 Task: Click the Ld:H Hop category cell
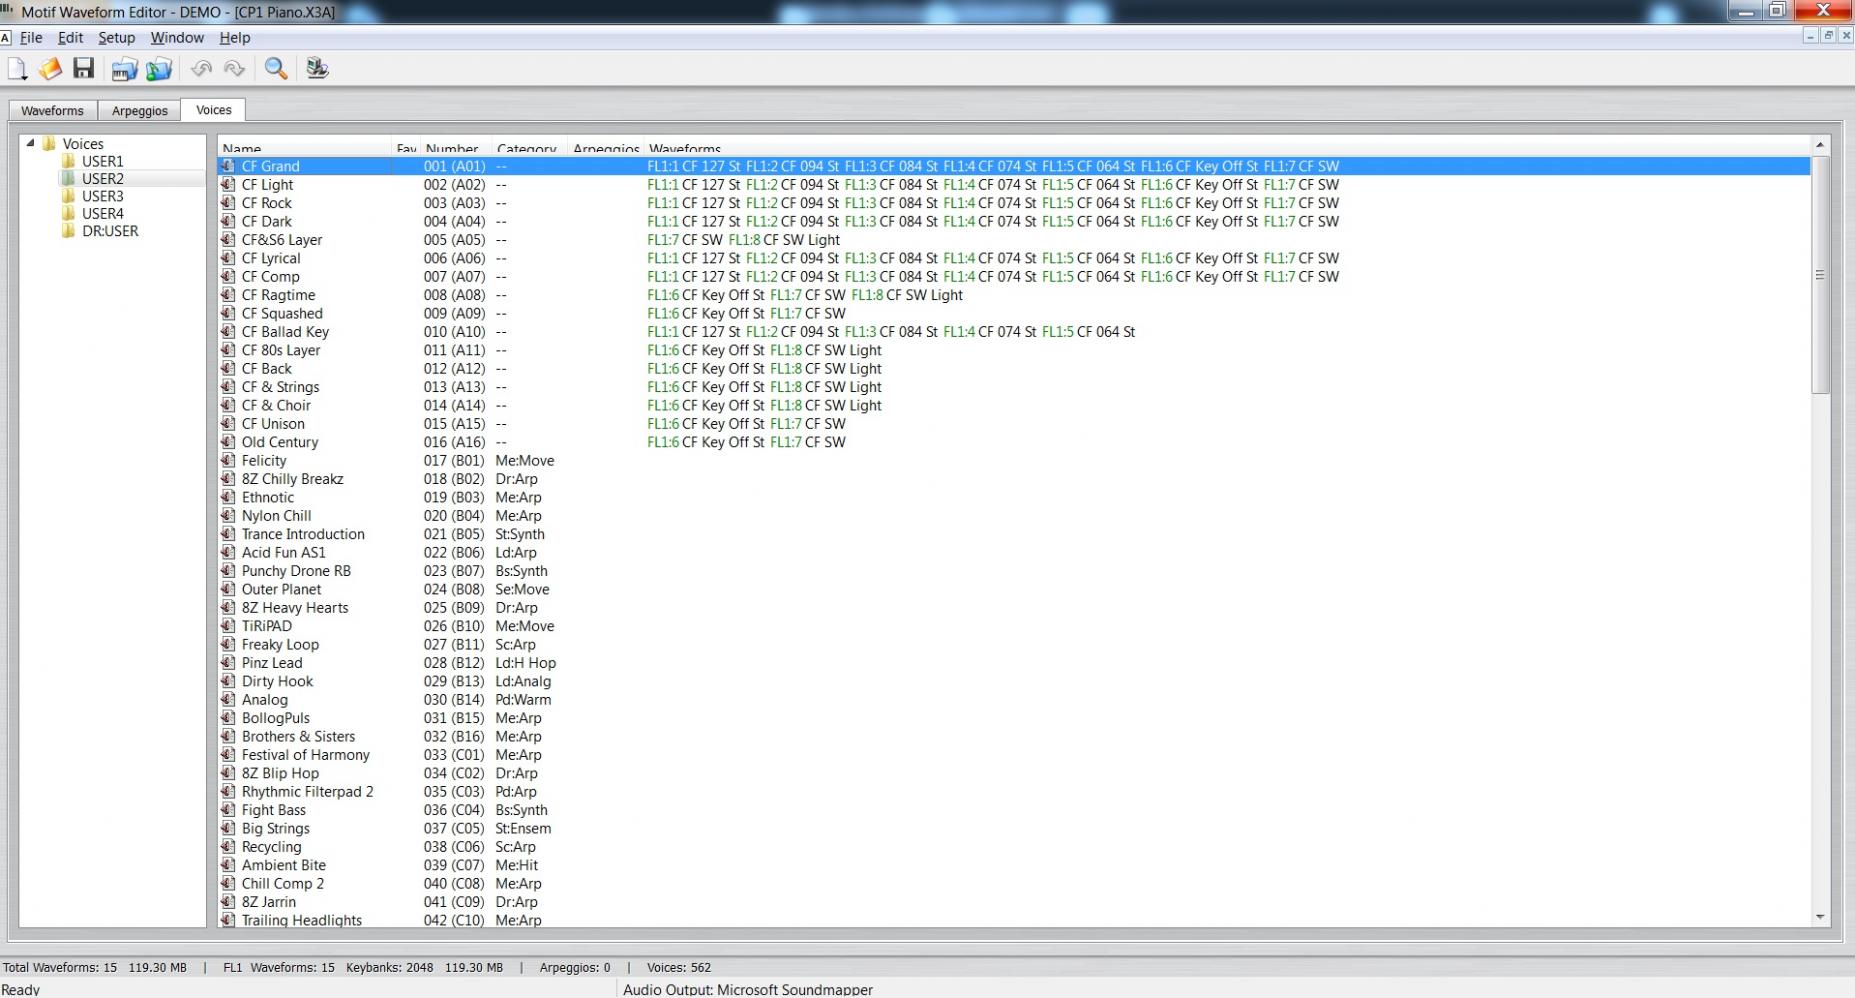coord(525,663)
